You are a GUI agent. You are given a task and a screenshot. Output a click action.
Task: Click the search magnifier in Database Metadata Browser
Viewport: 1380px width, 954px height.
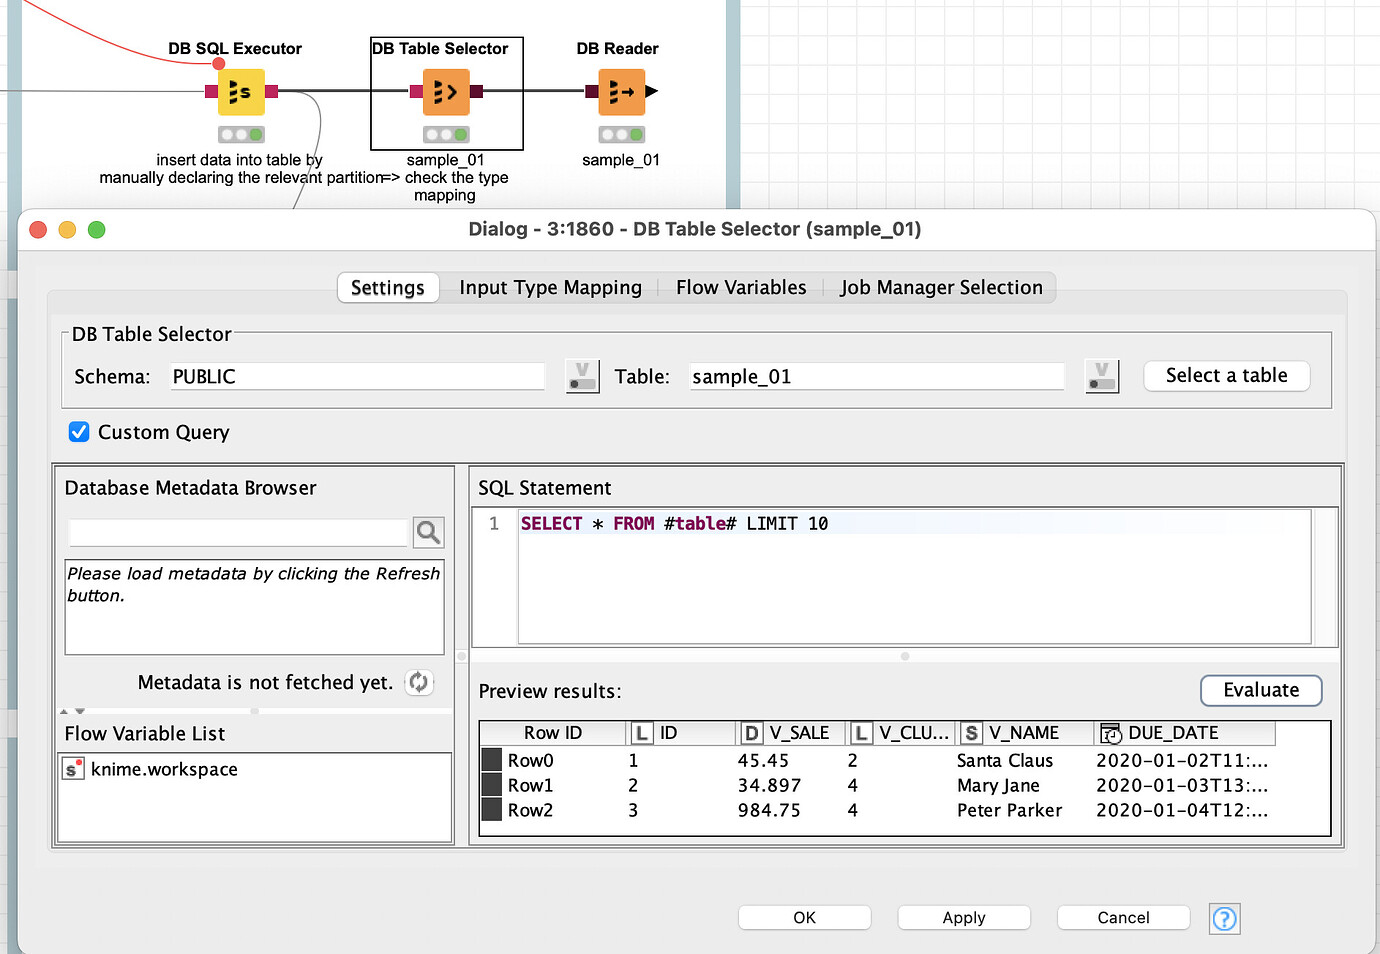click(x=428, y=531)
